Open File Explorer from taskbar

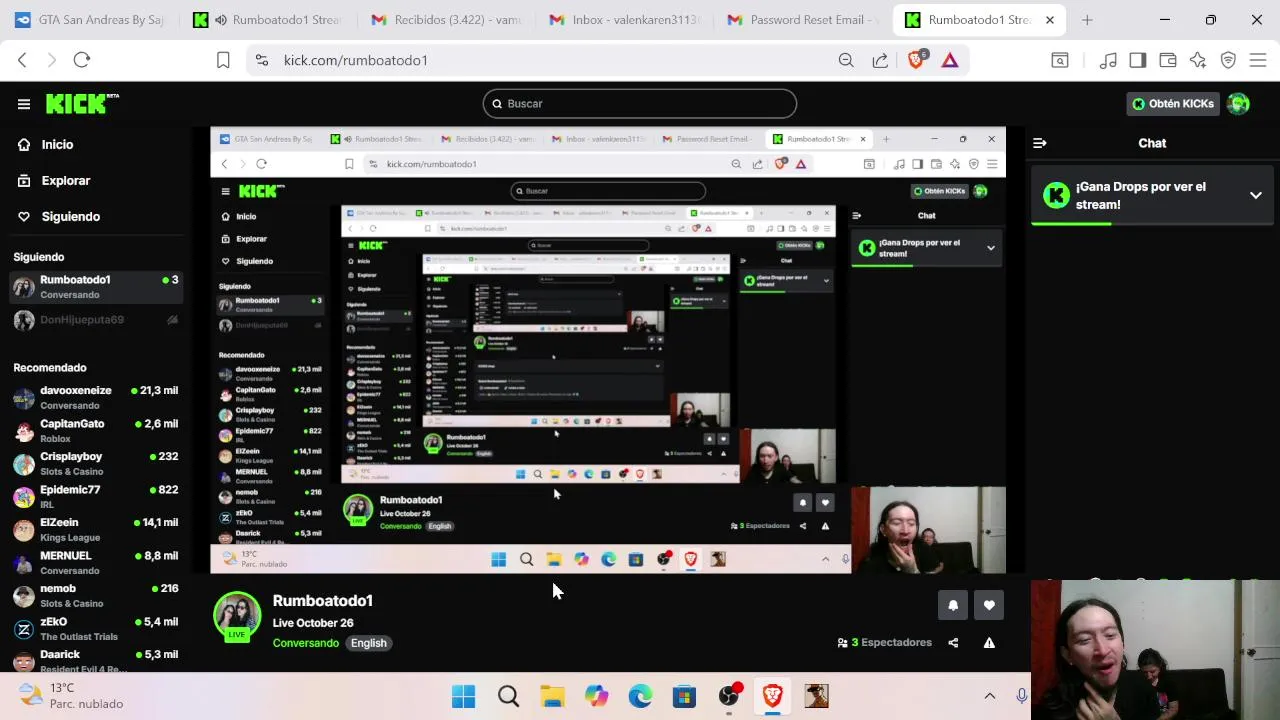[552, 696]
